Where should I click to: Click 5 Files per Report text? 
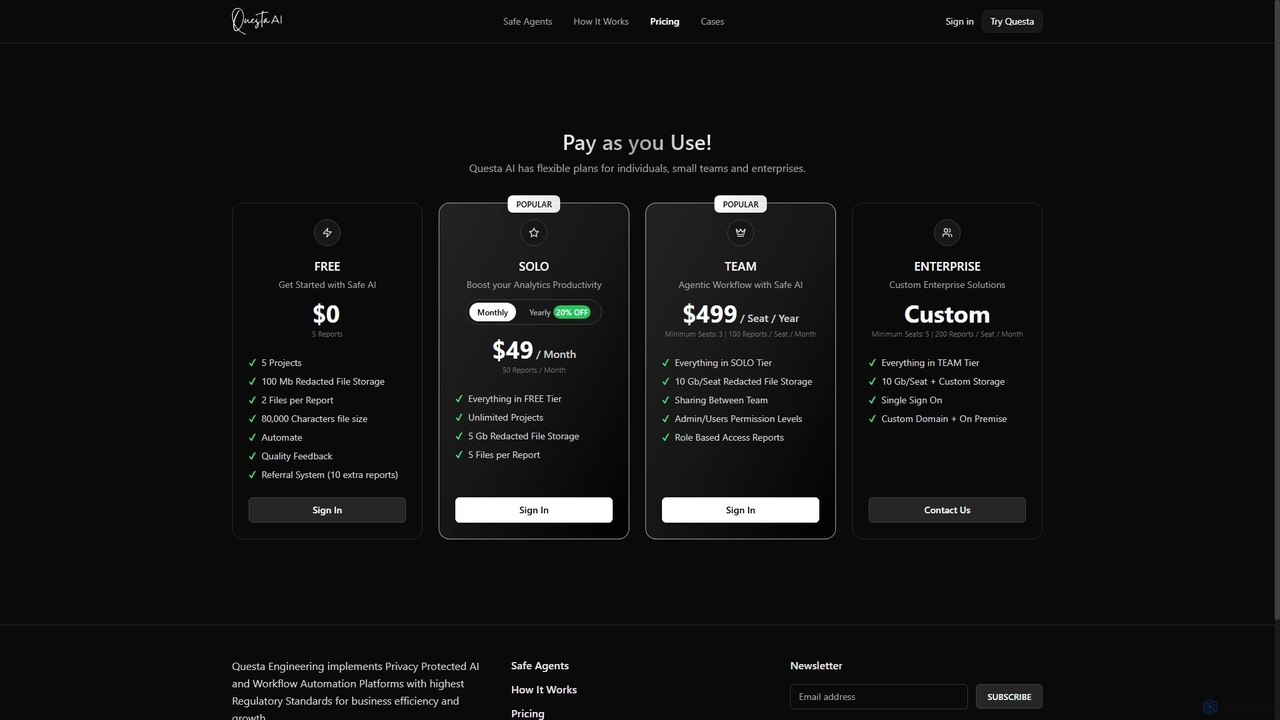pyautogui.click(x=504, y=455)
